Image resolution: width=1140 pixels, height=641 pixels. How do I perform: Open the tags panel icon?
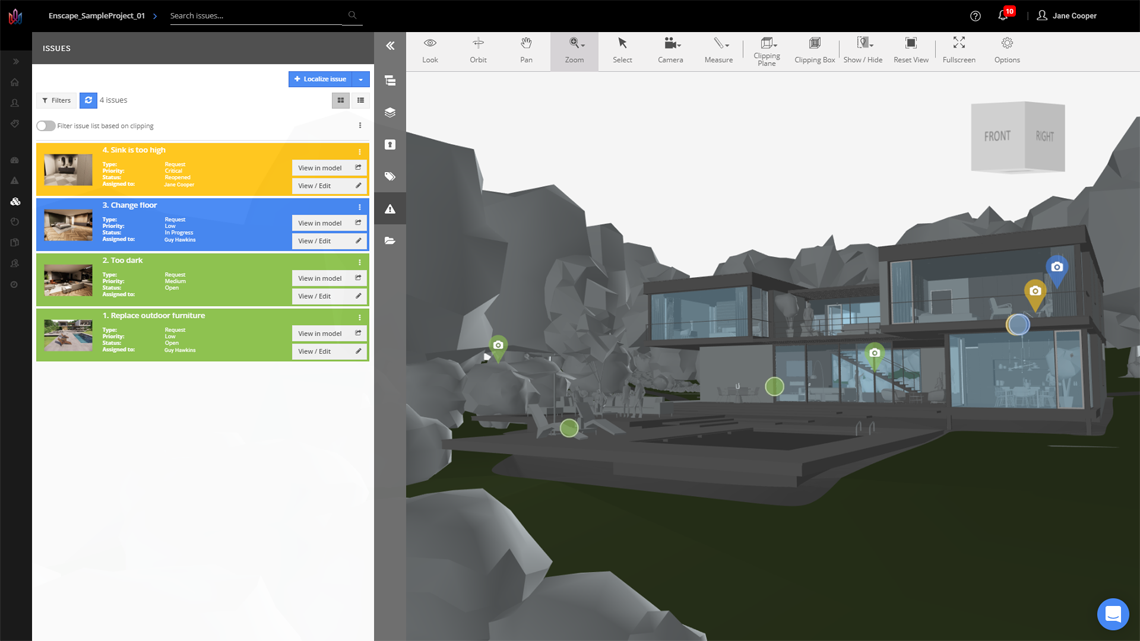coord(390,177)
